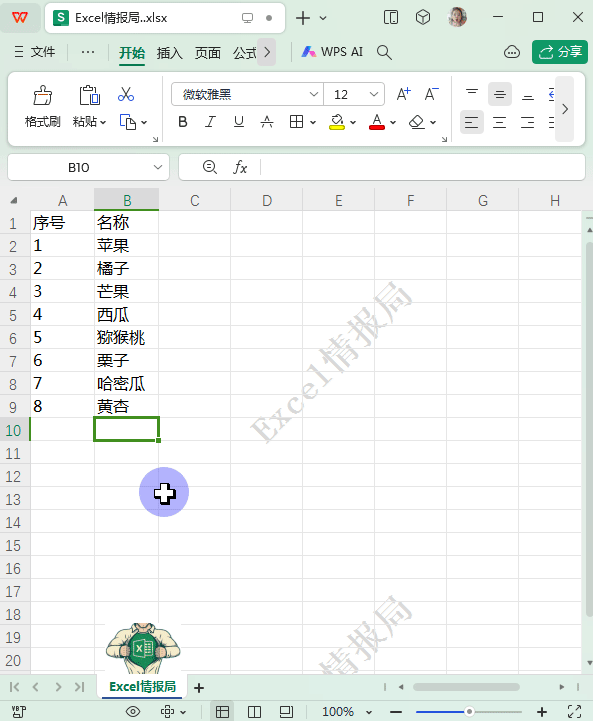
Task: Toggle eye protection mode icon
Action: point(133,711)
